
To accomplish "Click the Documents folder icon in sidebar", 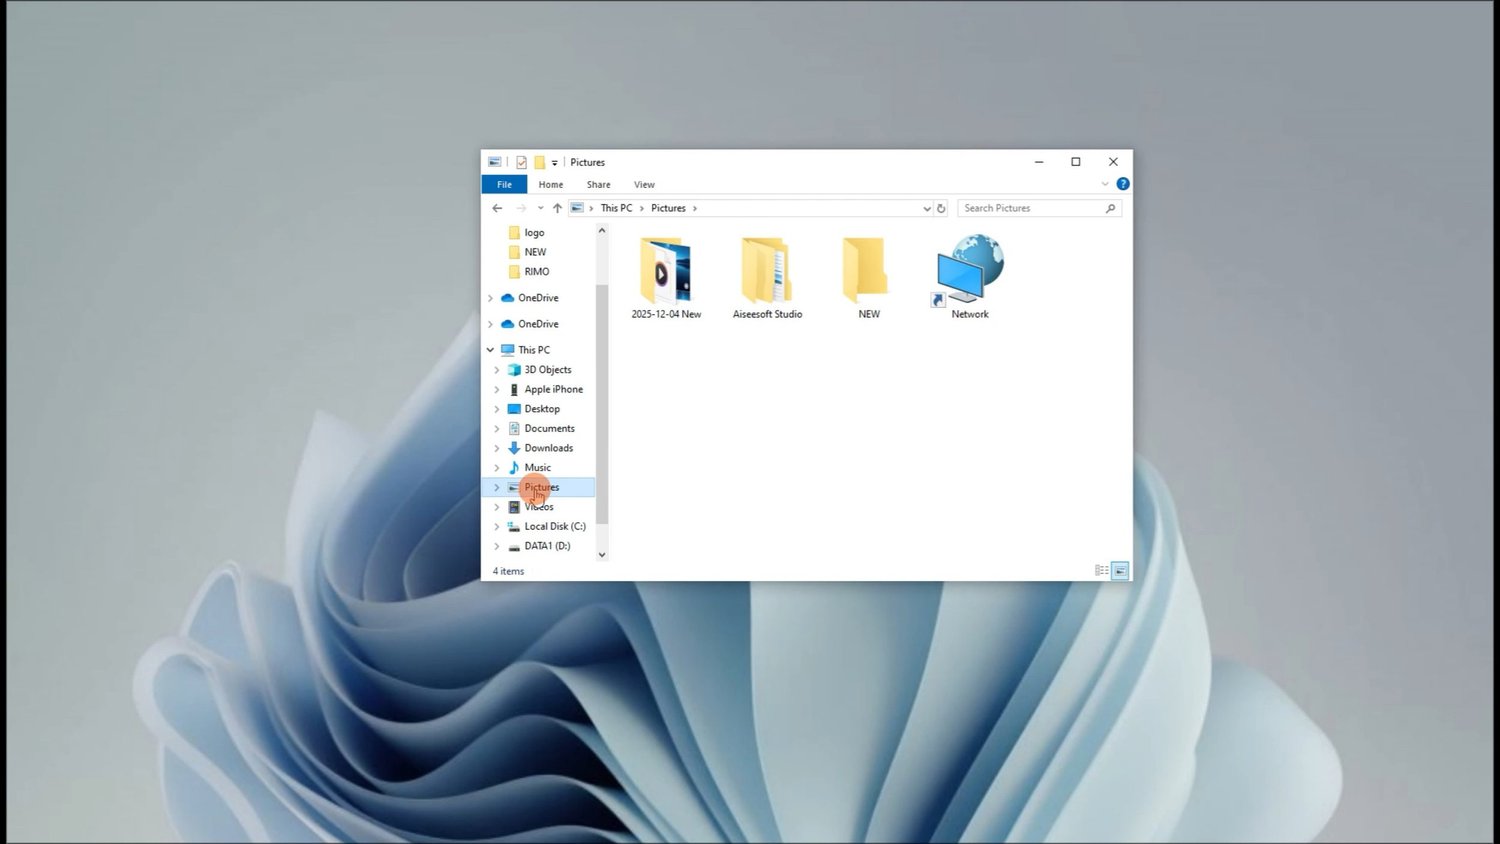I will [514, 428].
